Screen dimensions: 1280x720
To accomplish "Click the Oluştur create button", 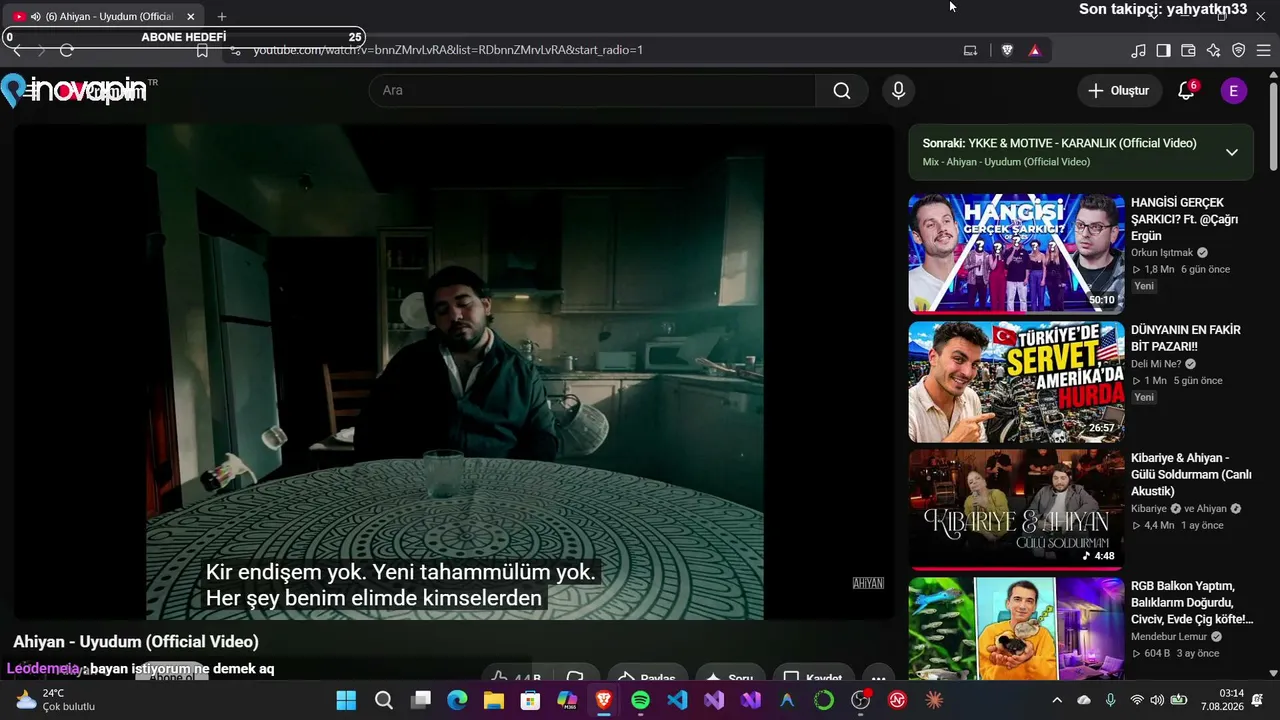I will coord(1119,91).
